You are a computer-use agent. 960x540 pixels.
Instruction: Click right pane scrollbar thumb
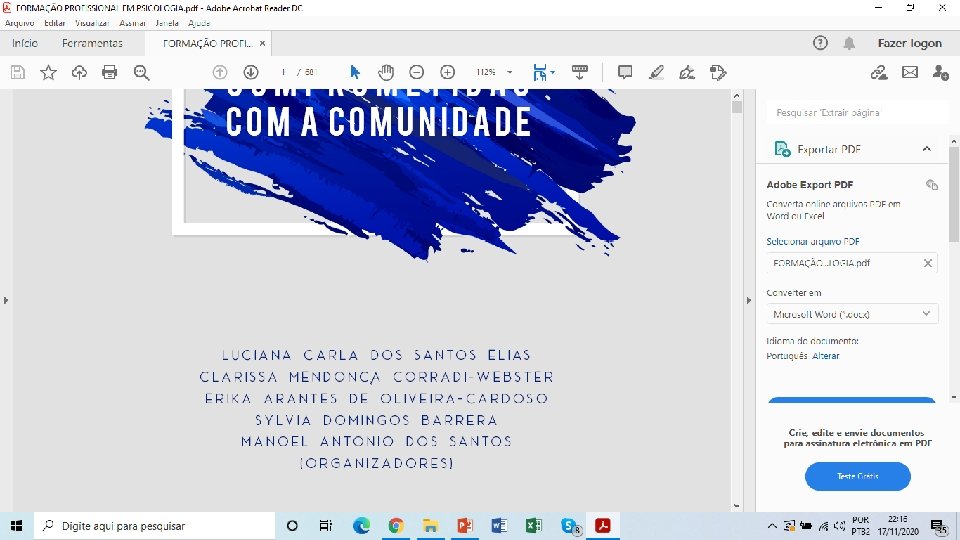[x=954, y=193]
